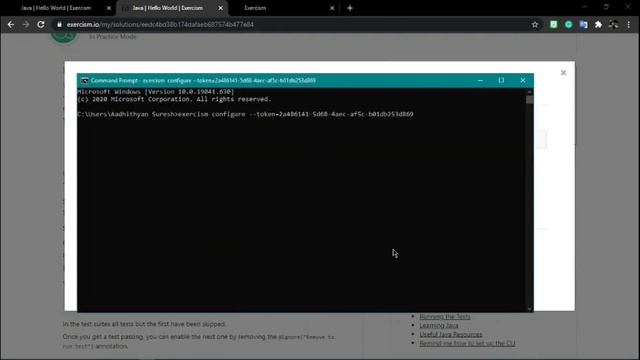This screenshot has width=640, height=360.
Task: Open the Extensions puzzle piece menu
Action: click(598, 24)
